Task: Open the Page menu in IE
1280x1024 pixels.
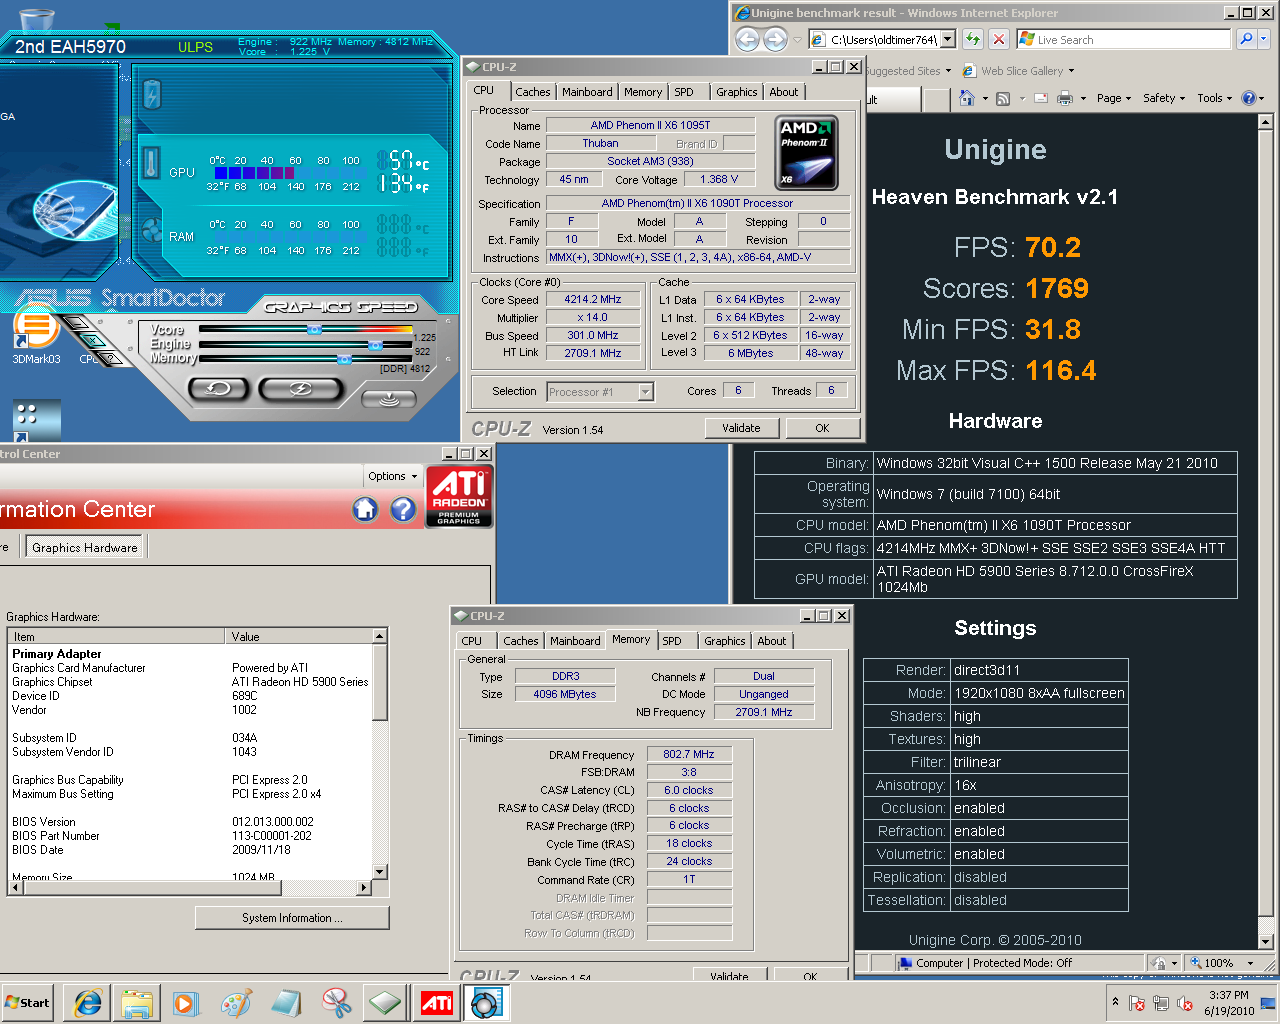Action: [x=1113, y=98]
